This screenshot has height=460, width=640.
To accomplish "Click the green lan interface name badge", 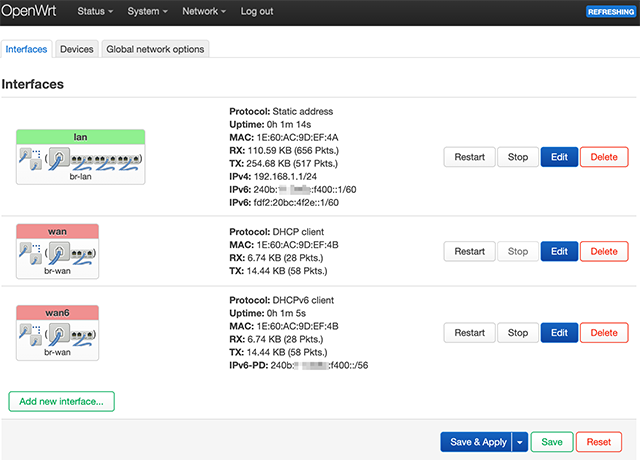I will click(x=81, y=136).
